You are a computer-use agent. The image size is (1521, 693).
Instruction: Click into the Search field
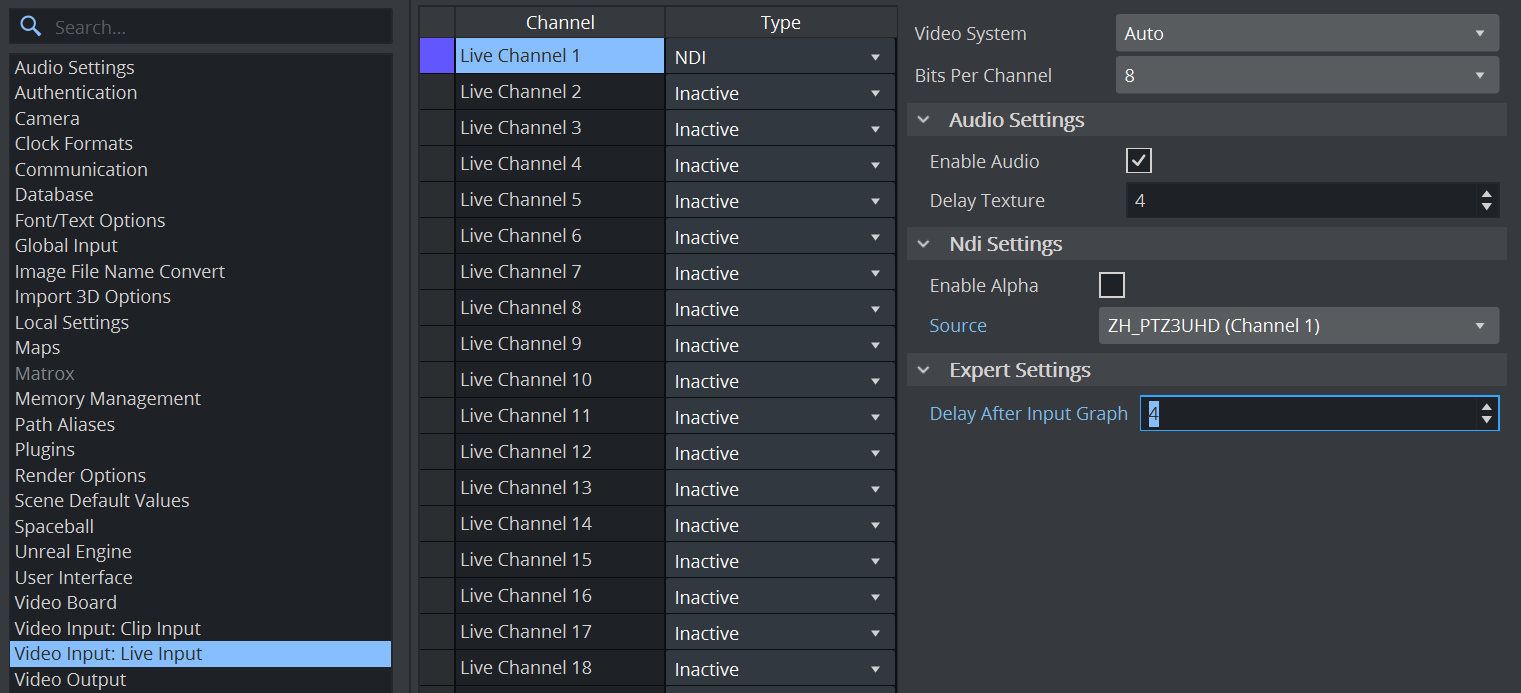tap(215, 27)
